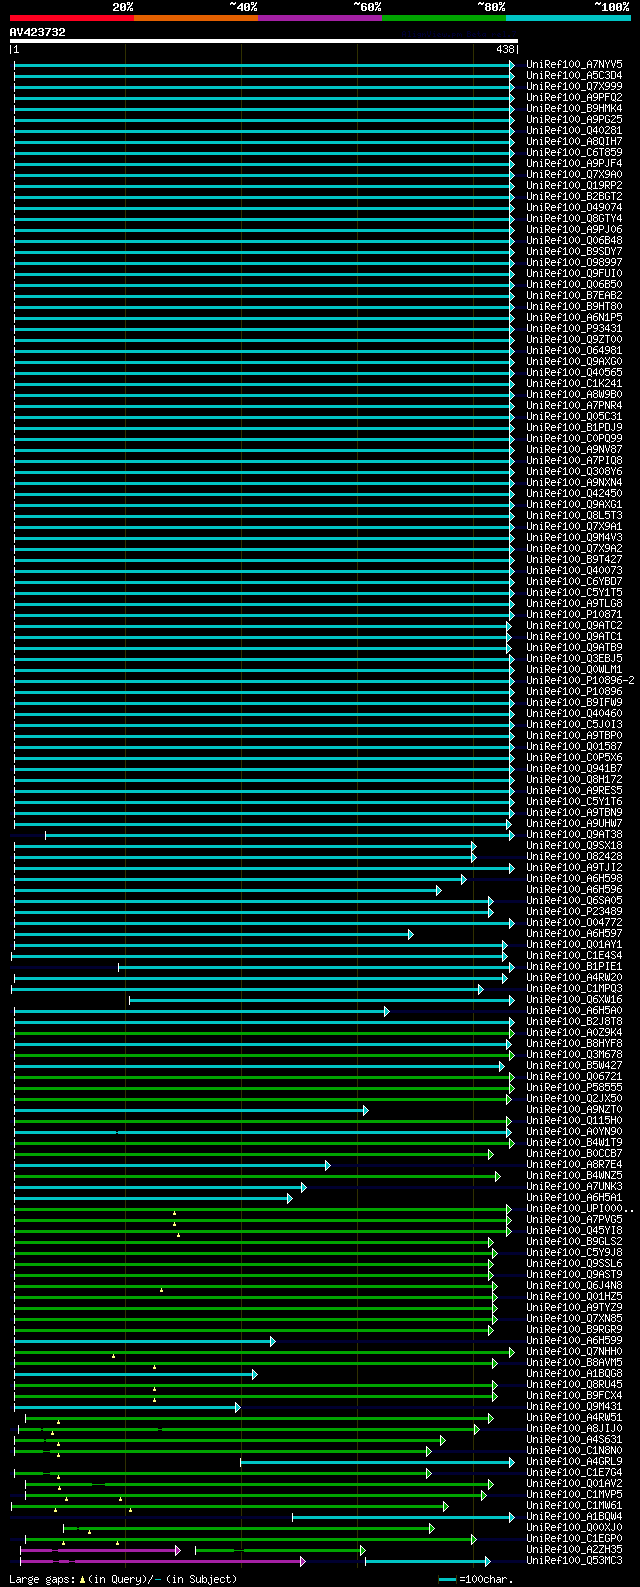Click the cyan bar of UniRef100_A4GRL9
The image size is (640, 1587).
[377, 1462]
